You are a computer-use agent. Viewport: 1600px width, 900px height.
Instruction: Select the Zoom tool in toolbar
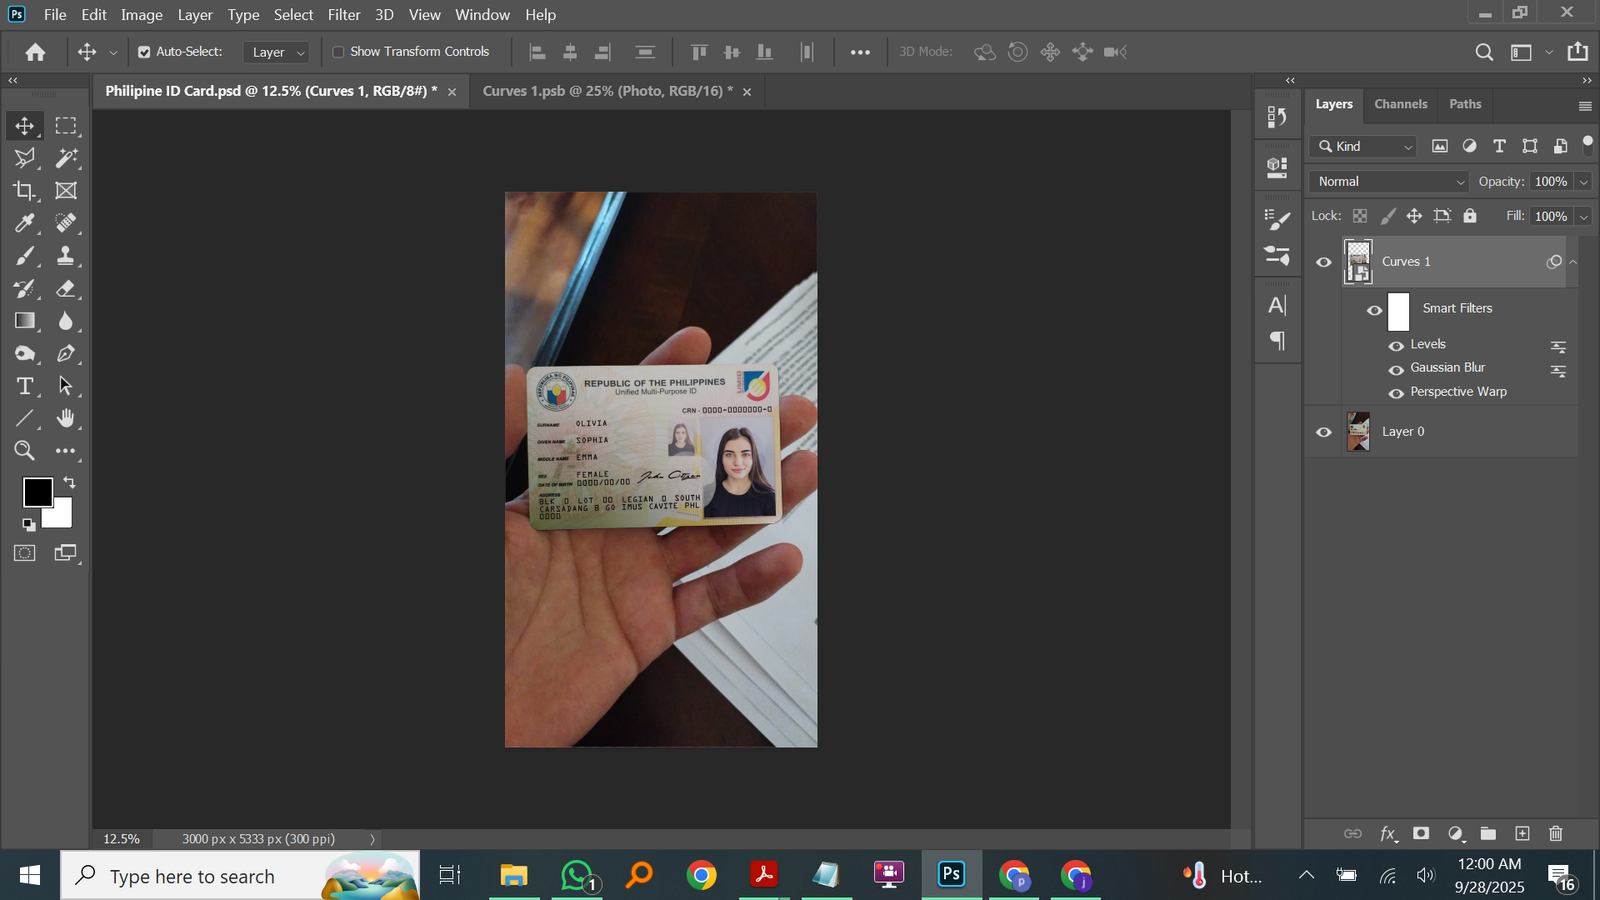coord(24,451)
